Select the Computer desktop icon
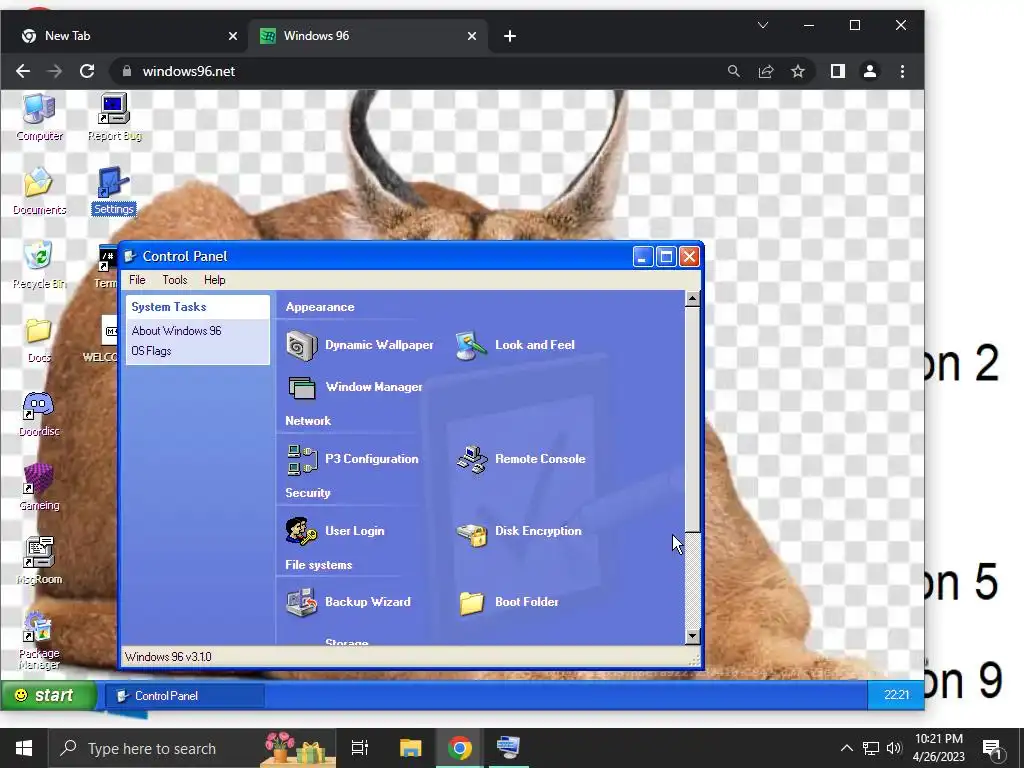The image size is (1024, 768). (39, 118)
